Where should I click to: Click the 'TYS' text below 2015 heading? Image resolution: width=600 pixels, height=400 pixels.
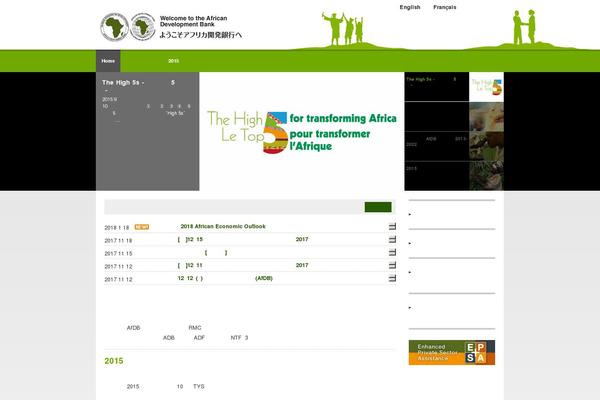(x=199, y=387)
